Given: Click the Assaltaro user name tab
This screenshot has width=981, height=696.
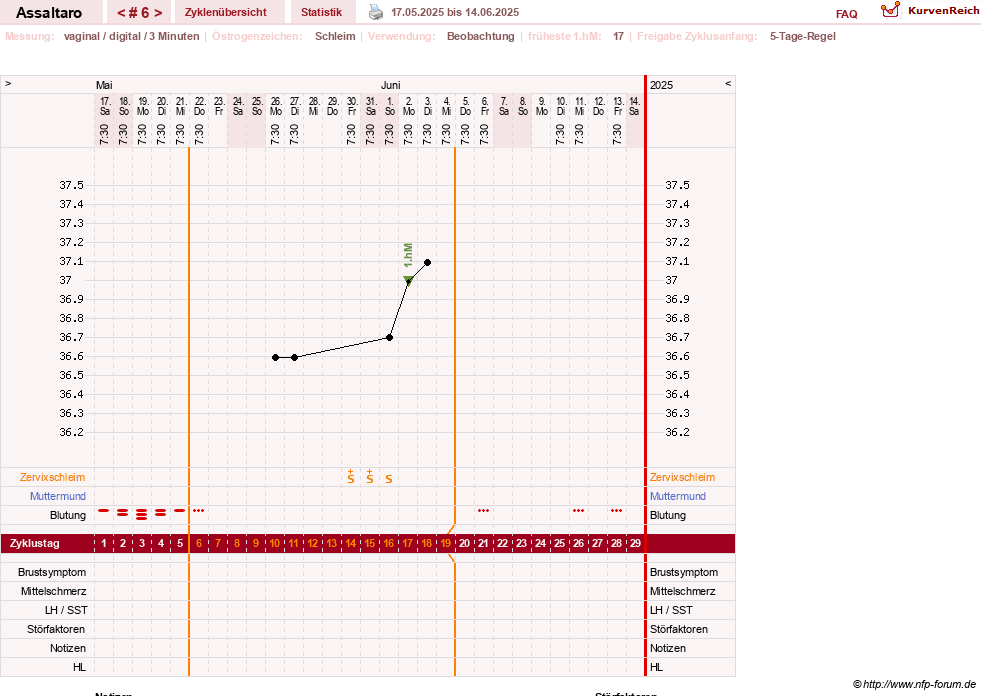Looking at the screenshot, I should tap(49, 13).
